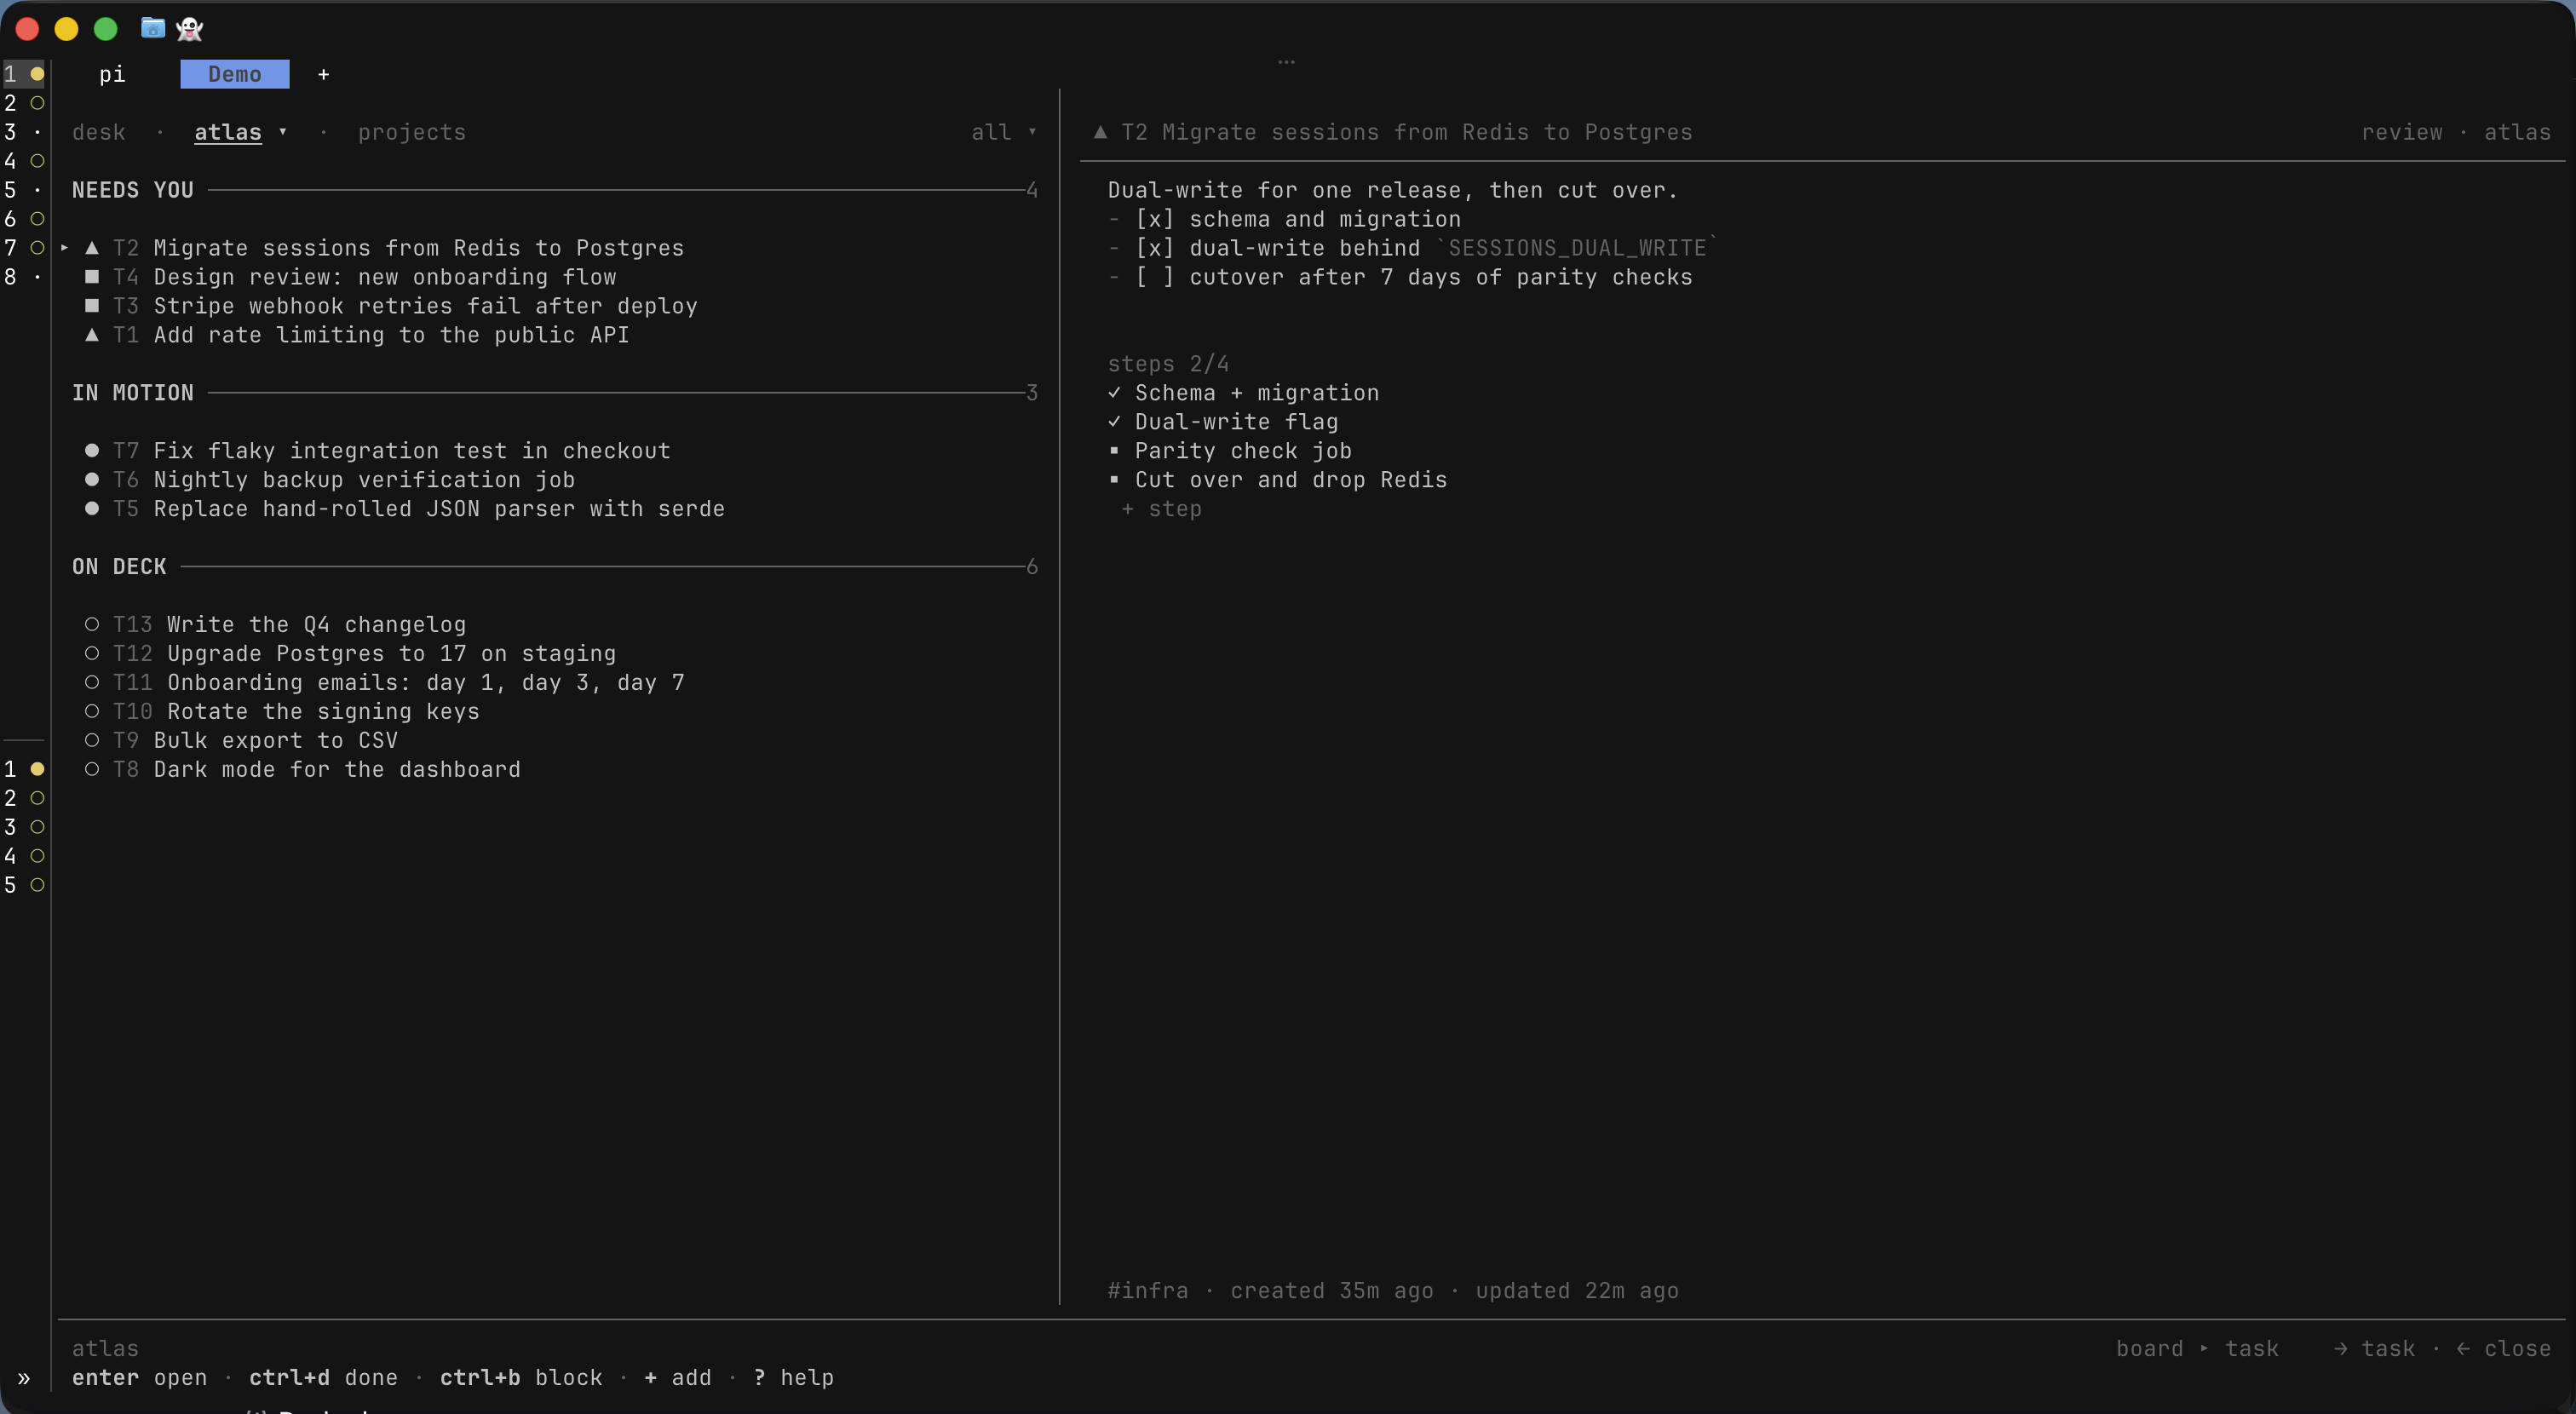Click the ghost icon in the title bar
Viewport: 2576px width, 1414px height.
tap(189, 29)
